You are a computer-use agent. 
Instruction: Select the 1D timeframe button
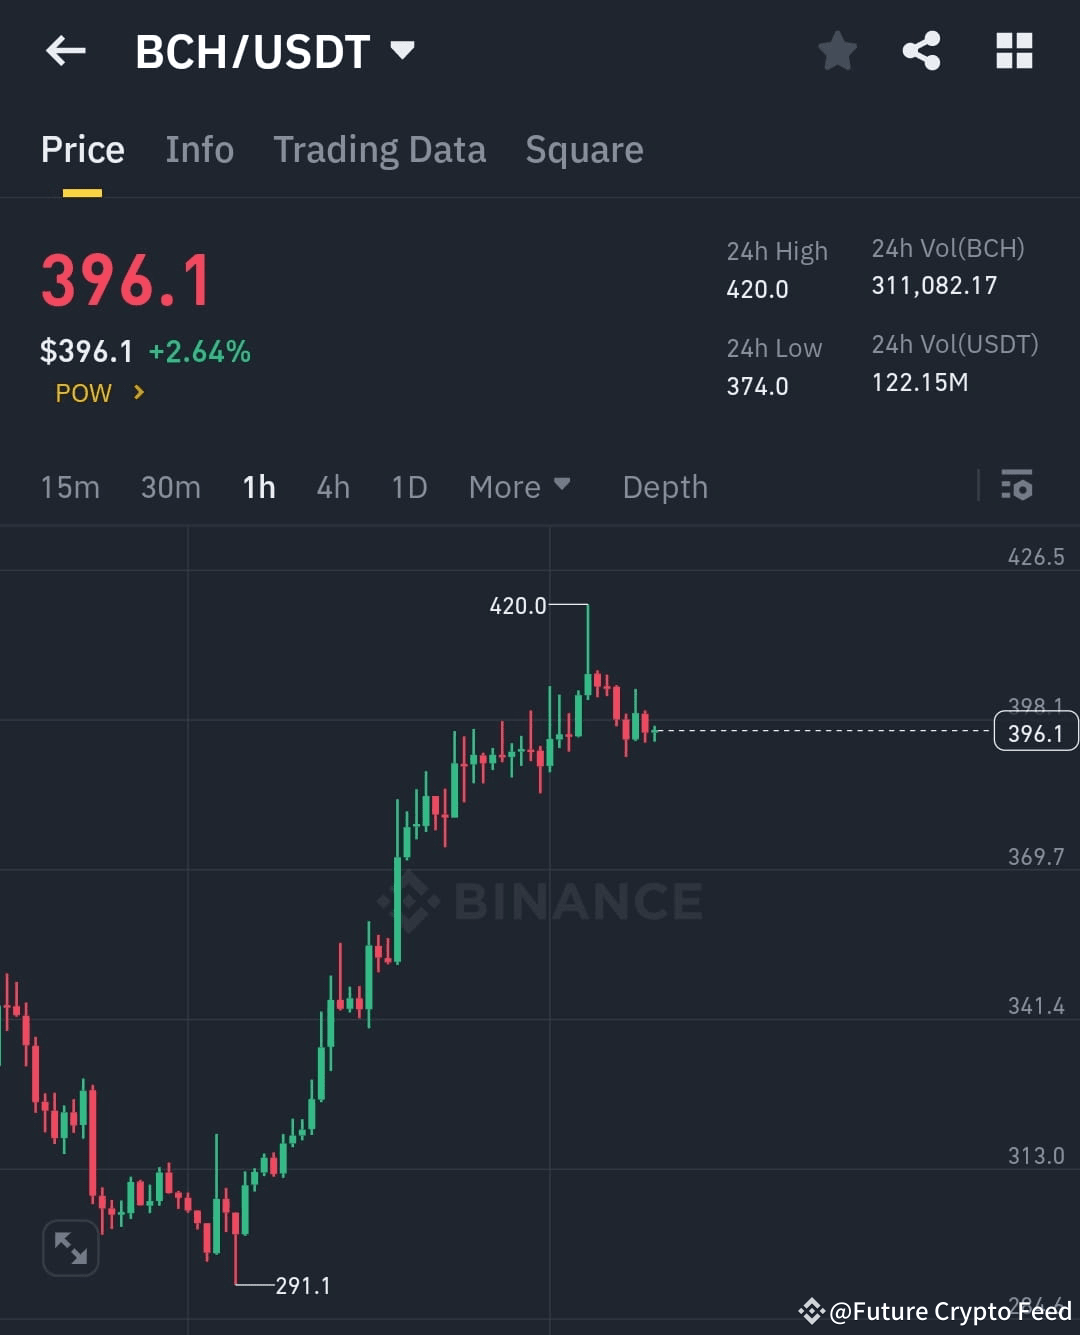pos(408,487)
